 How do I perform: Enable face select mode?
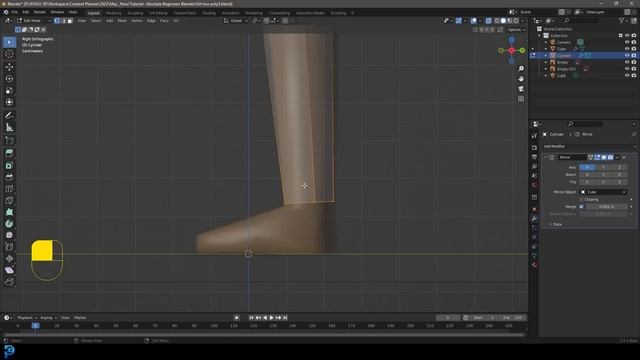click(x=70, y=20)
